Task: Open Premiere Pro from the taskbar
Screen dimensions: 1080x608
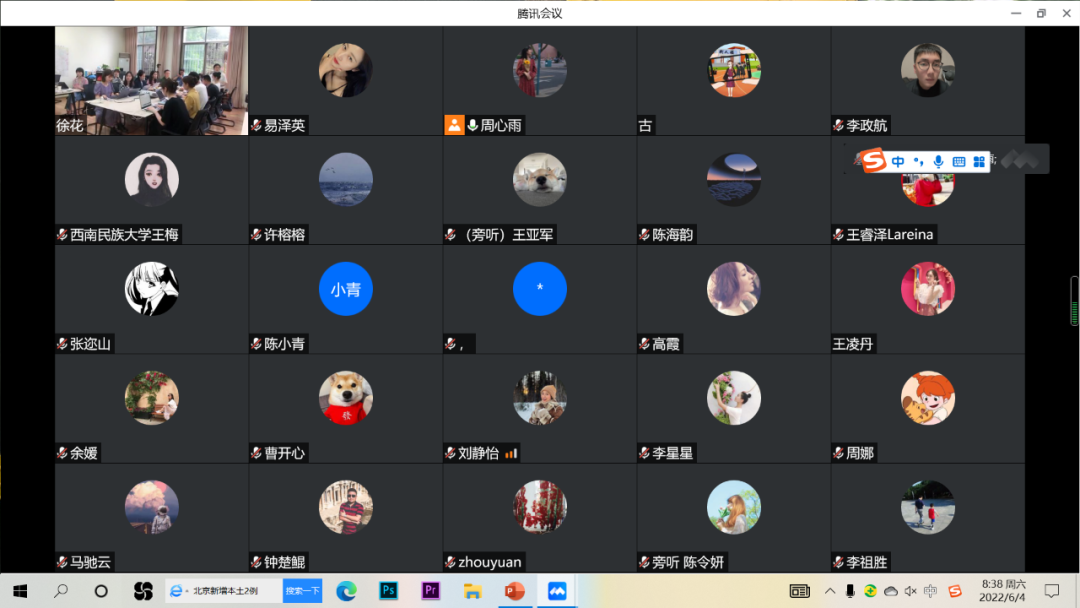Action: point(431,591)
